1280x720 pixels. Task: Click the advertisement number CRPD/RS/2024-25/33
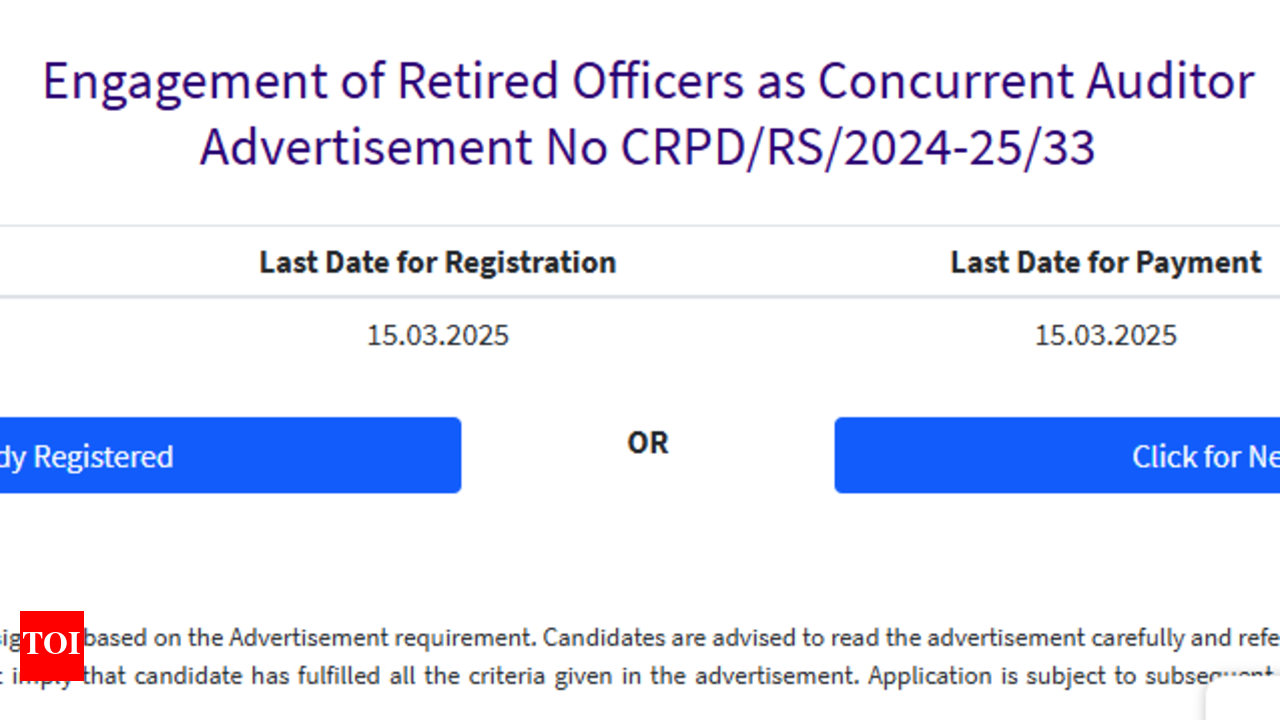(858, 148)
